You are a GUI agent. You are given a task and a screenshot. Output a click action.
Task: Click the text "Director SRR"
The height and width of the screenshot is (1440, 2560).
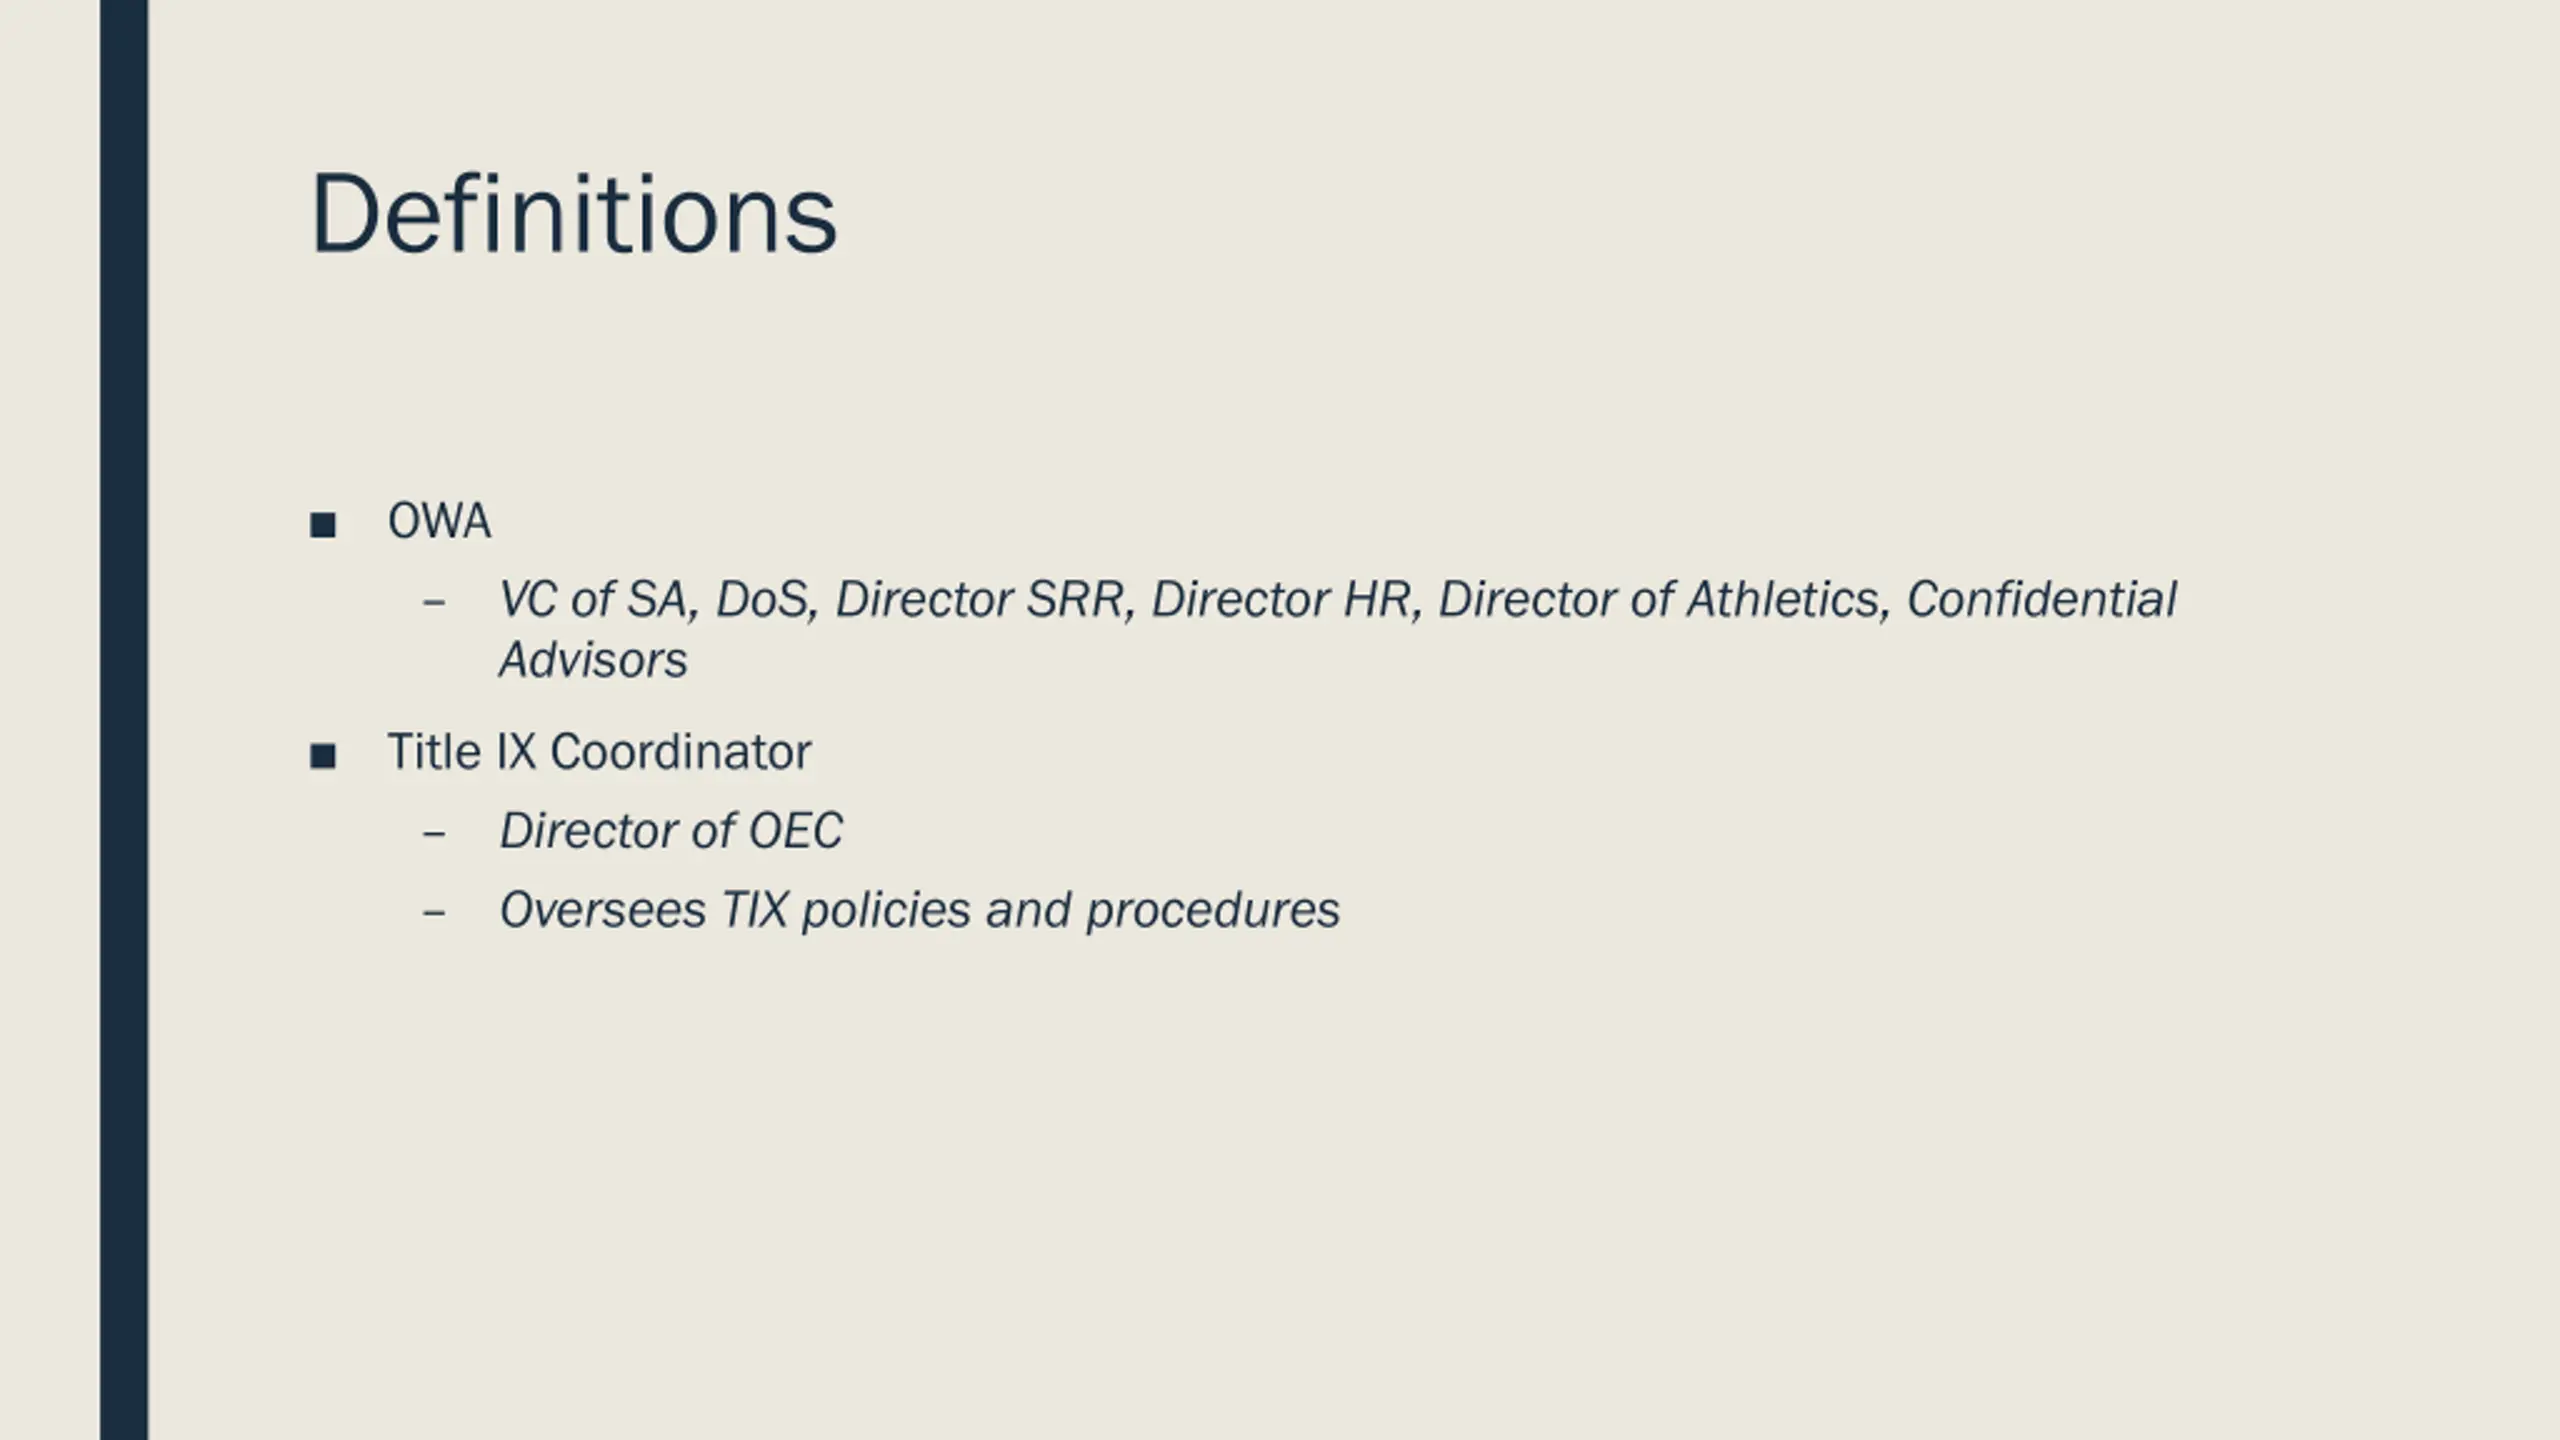(984, 600)
